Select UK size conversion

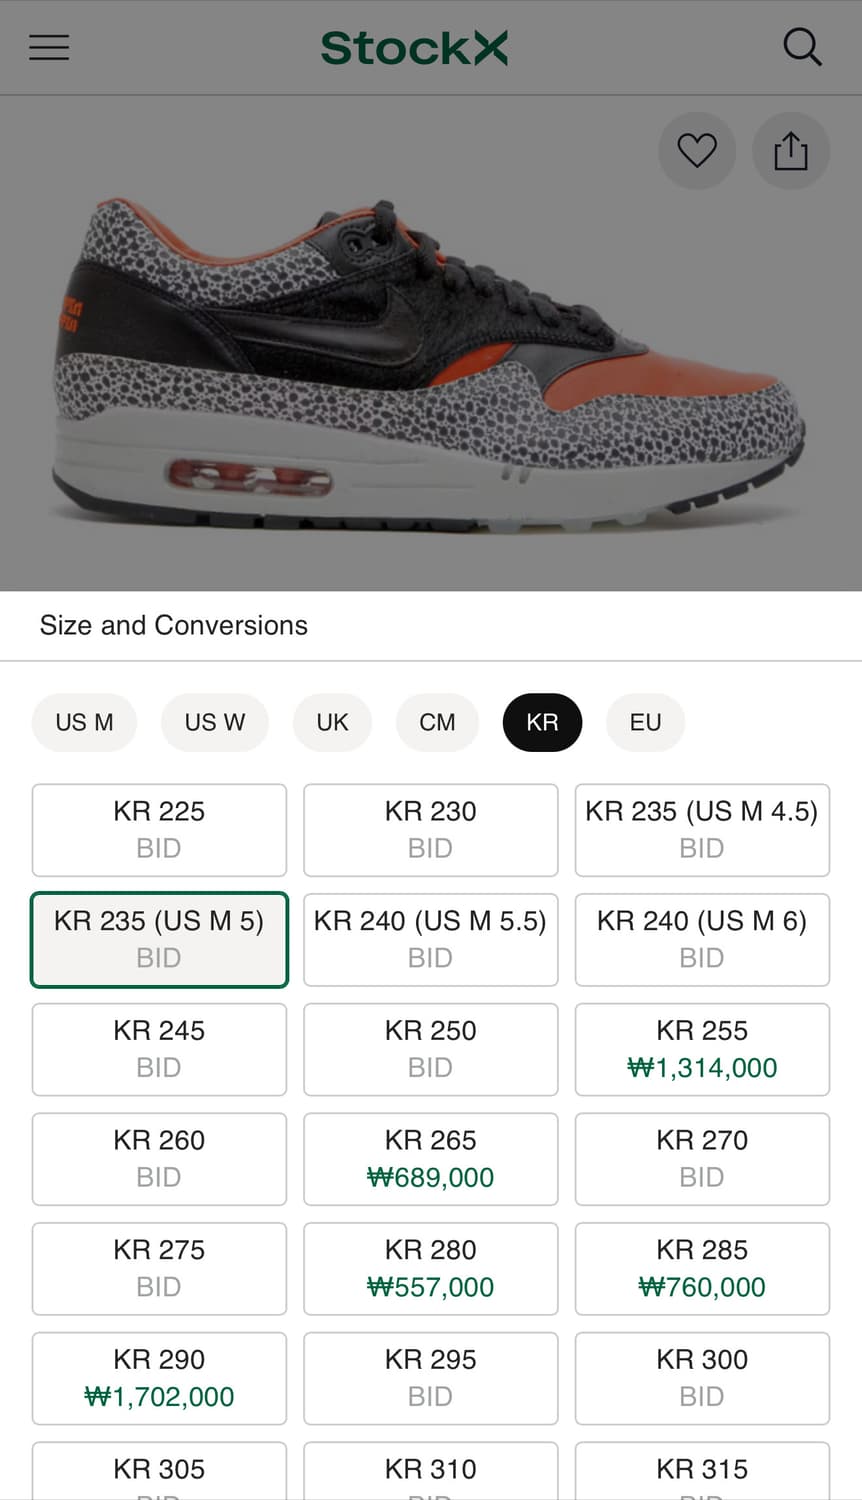click(x=332, y=722)
